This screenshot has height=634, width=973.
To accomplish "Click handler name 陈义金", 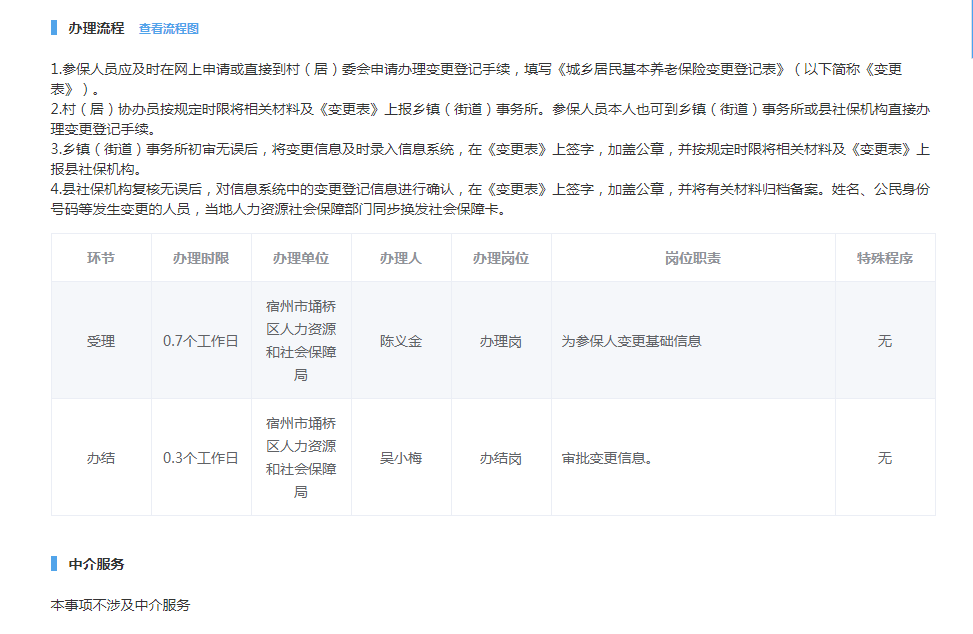I will pyautogui.click(x=401, y=341).
